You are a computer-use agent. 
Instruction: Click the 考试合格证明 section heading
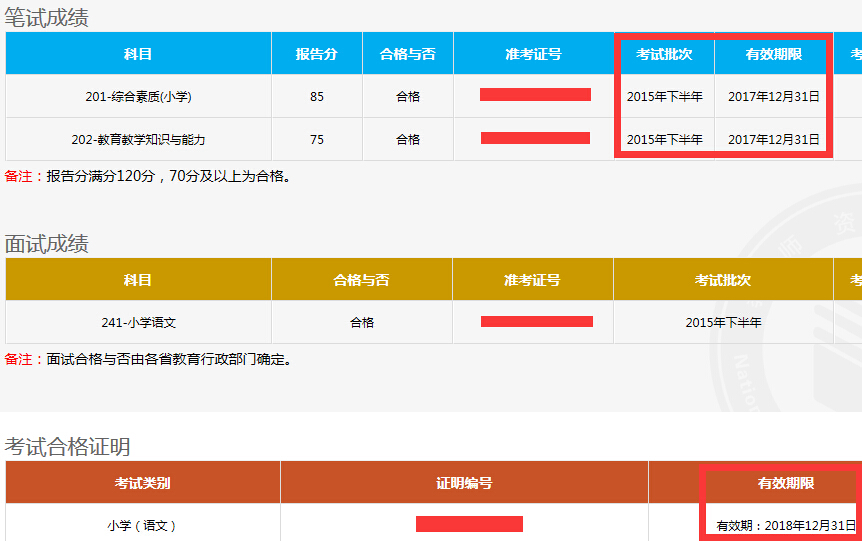pyautogui.click(x=67, y=446)
